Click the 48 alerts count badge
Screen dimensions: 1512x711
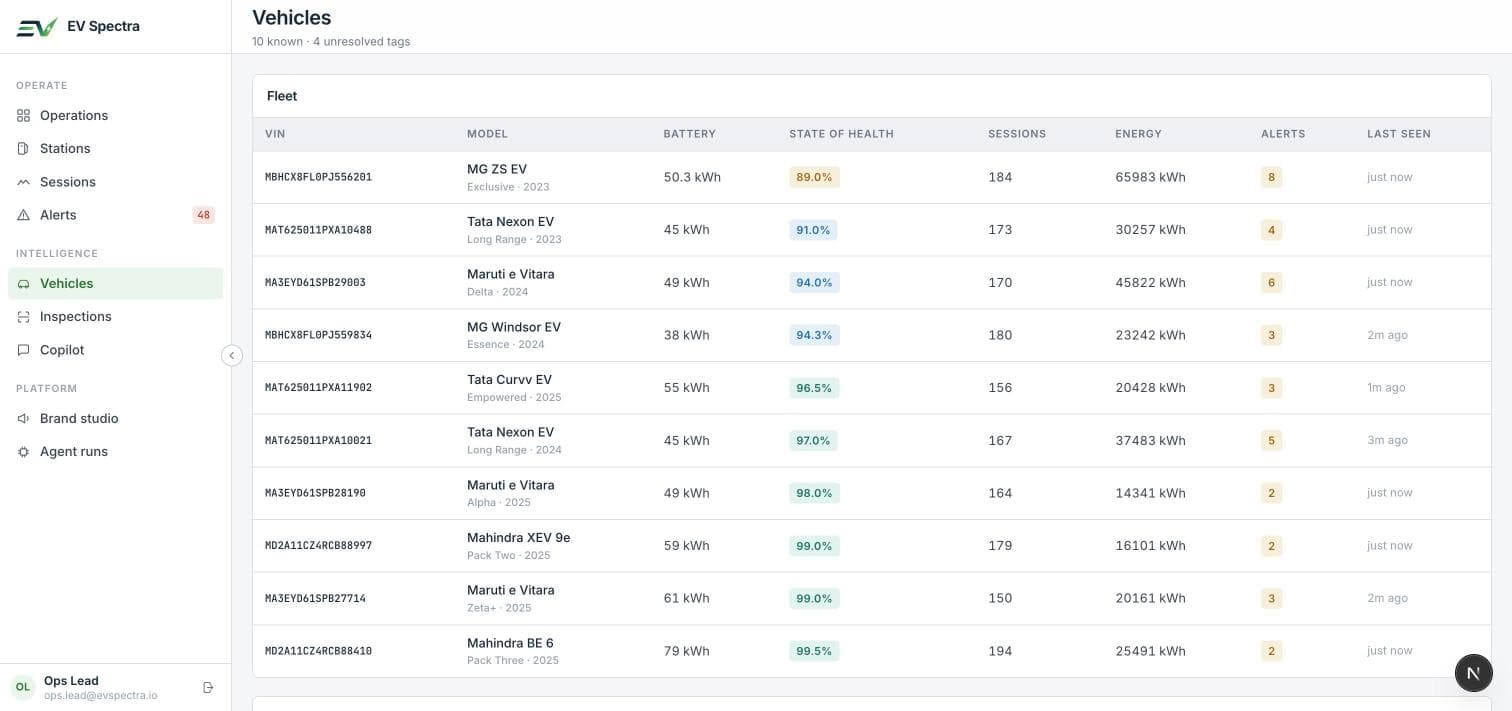(x=204, y=215)
